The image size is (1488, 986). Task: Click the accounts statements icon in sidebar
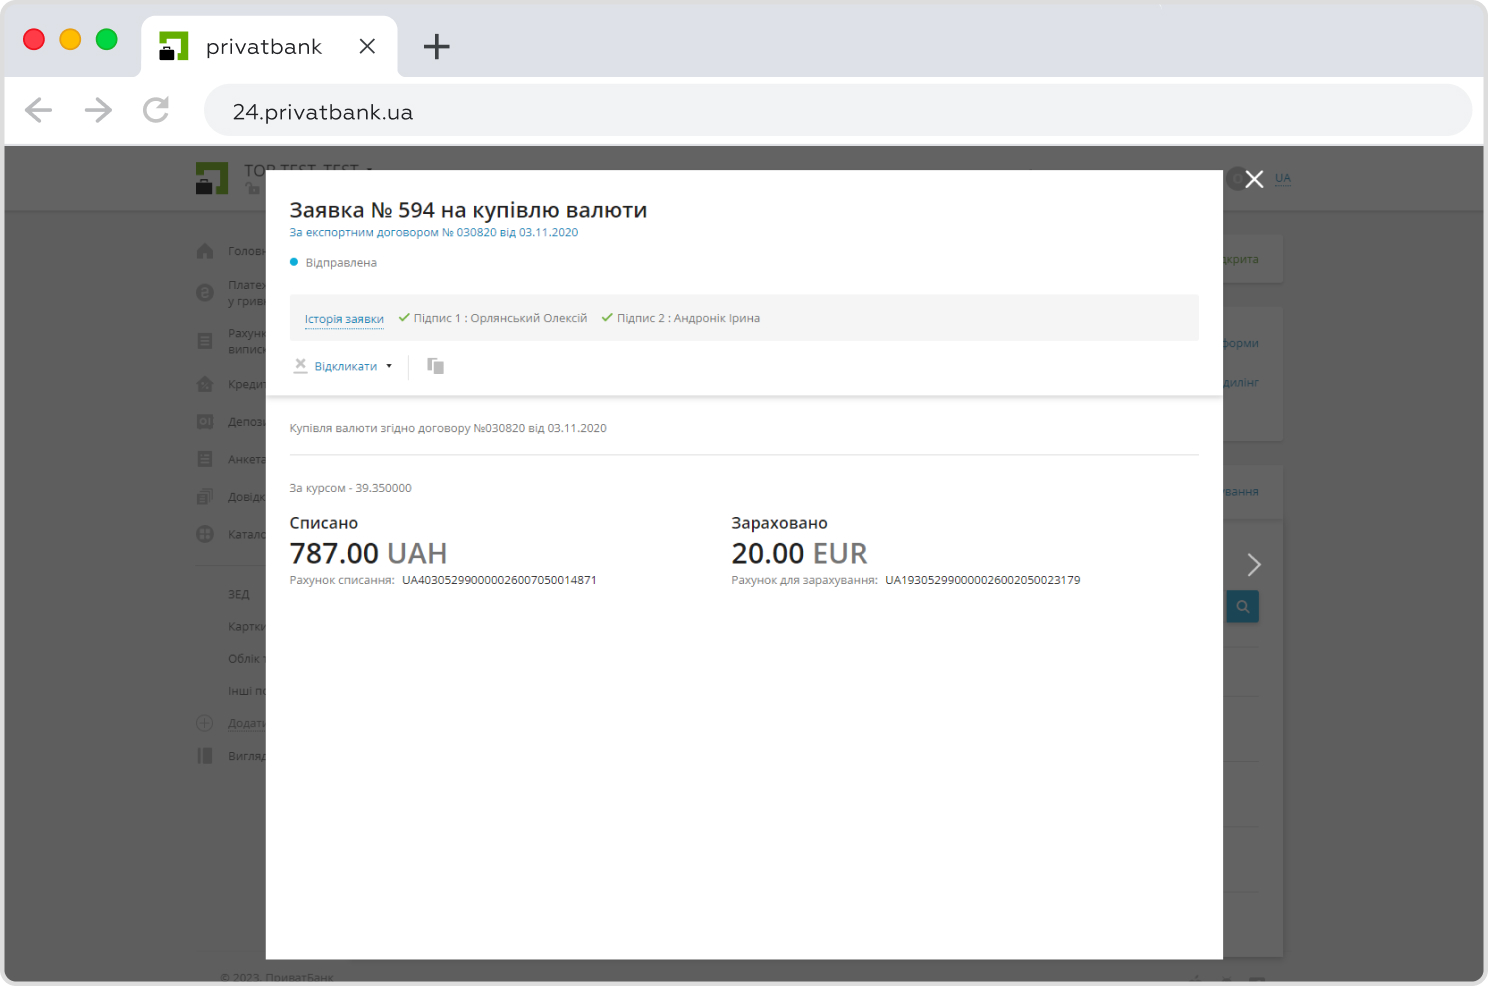coord(205,341)
